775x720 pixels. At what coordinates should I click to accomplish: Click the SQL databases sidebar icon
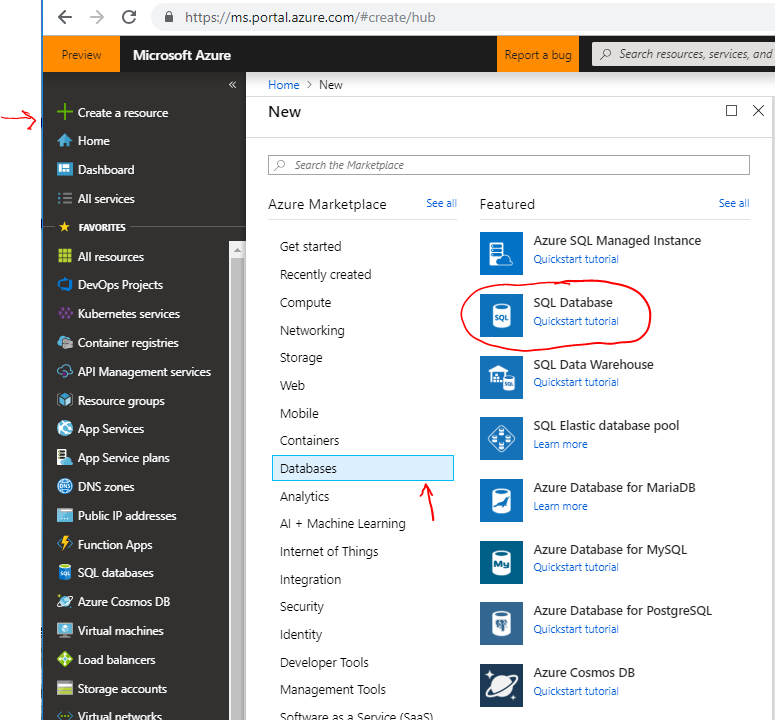(65, 573)
